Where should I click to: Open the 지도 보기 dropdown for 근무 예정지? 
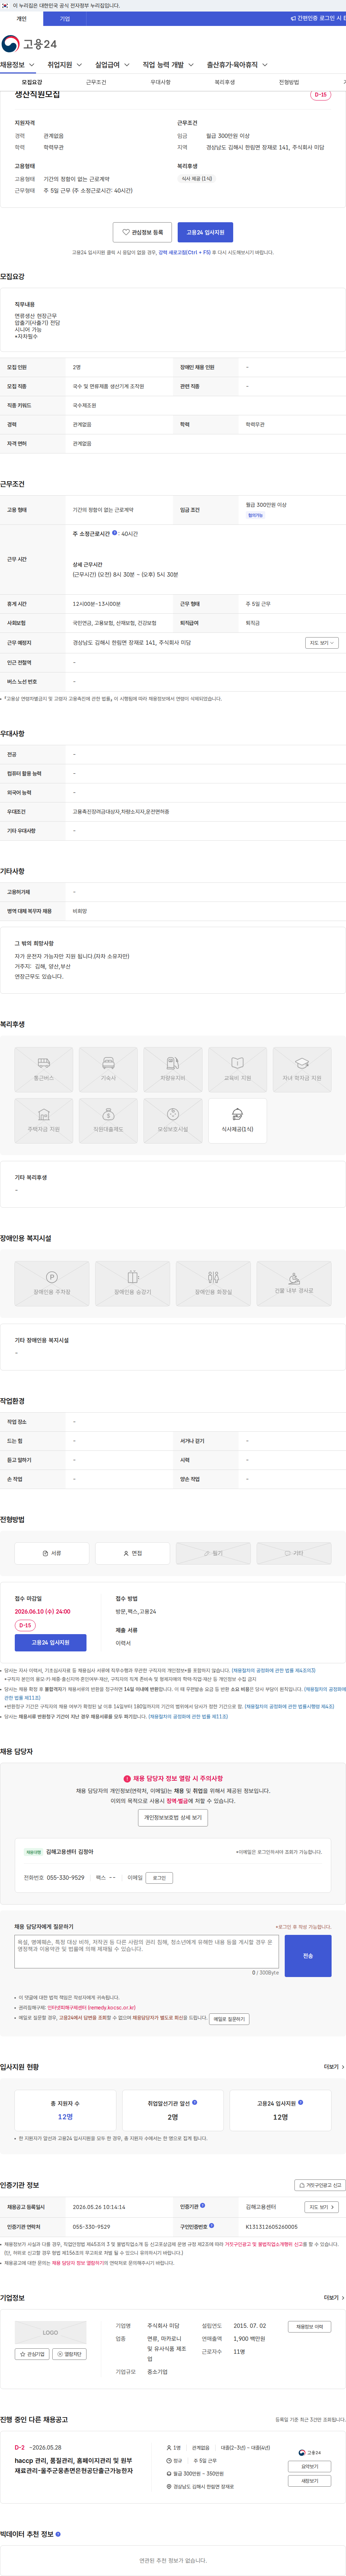[321, 643]
